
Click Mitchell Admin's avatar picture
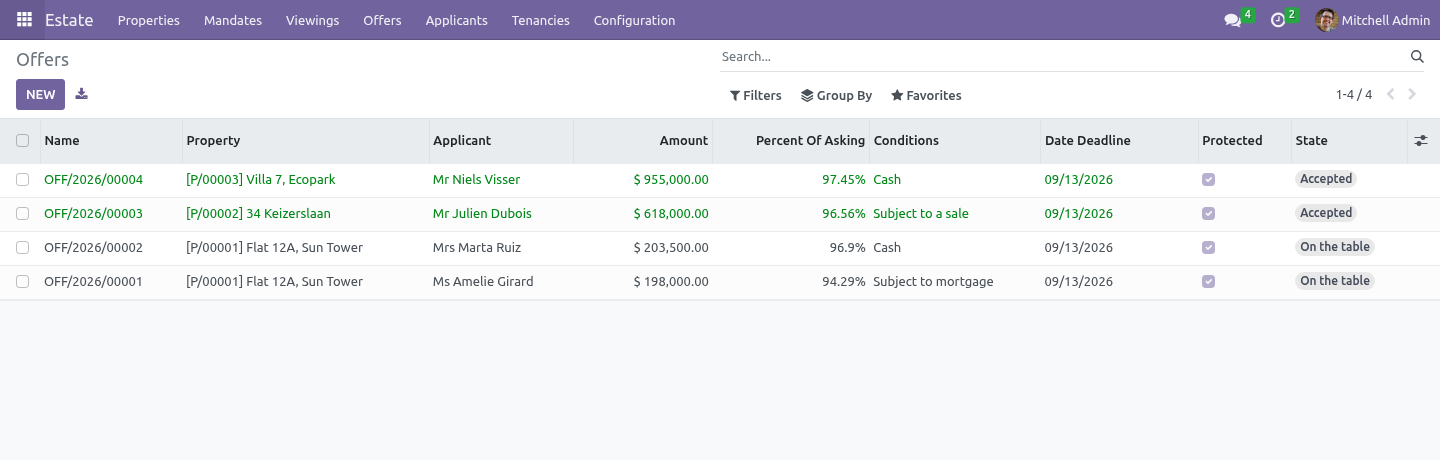coord(1327,20)
